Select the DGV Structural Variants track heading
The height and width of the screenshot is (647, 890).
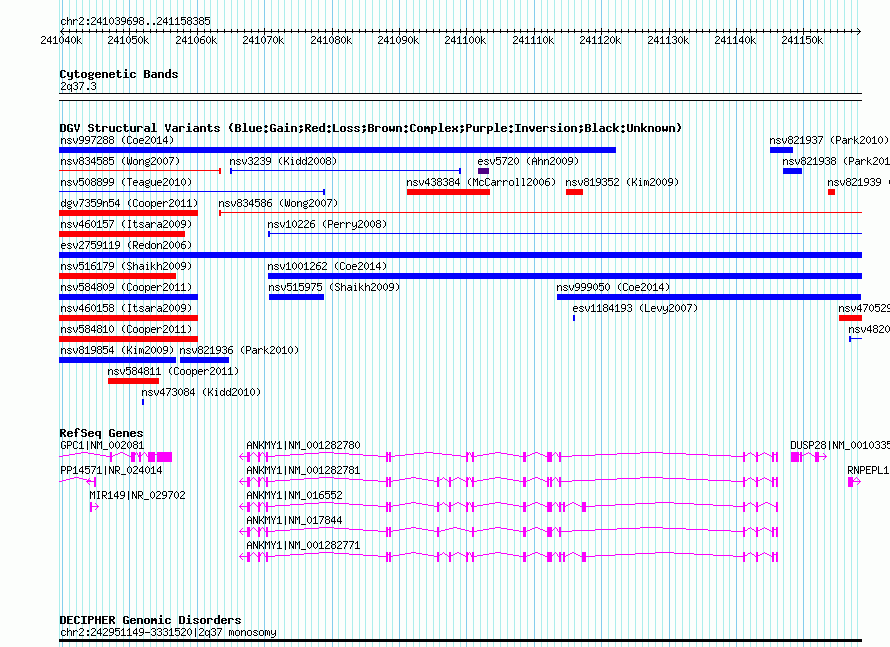click(x=371, y=128)
